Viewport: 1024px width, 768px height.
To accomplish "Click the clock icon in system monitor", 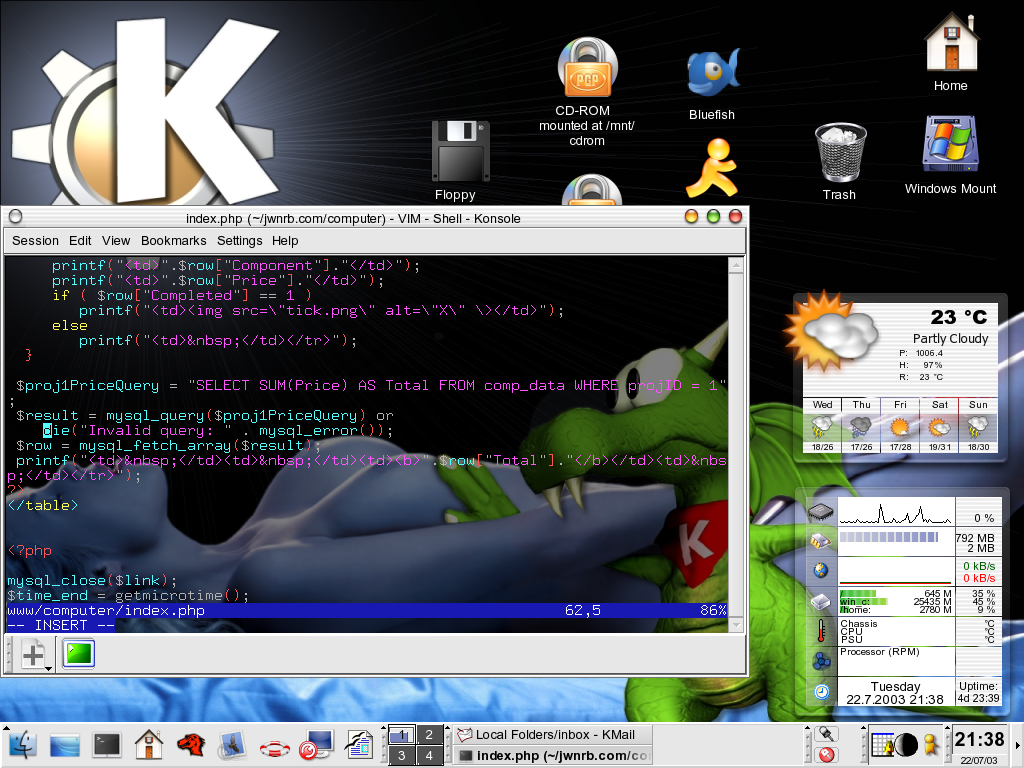I will (822, 691).
